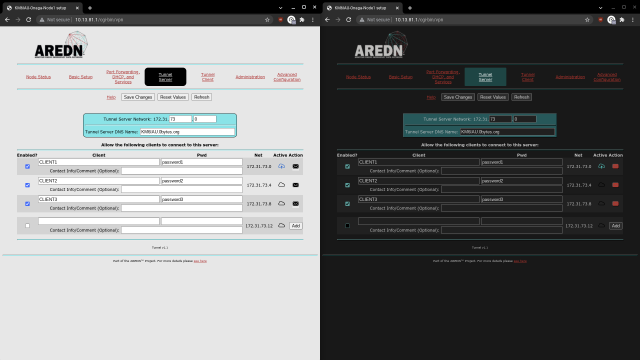Click the address bar in left browser
The height and width of the screenshot is (360, 640).
(x=155, y=20)
